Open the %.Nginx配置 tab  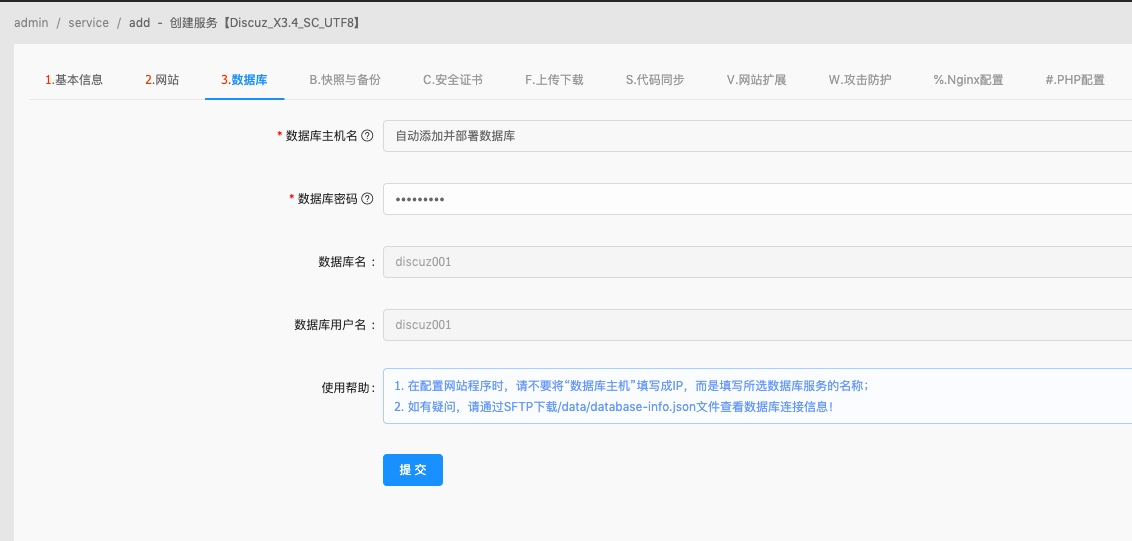point(968,80)
